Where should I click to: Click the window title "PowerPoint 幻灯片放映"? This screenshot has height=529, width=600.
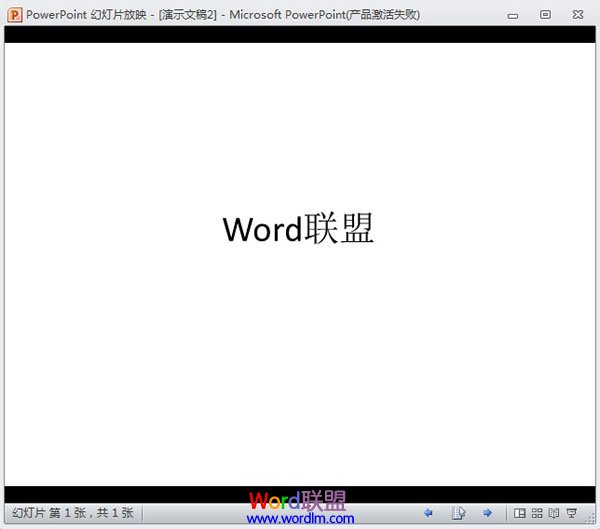point(87,15)
